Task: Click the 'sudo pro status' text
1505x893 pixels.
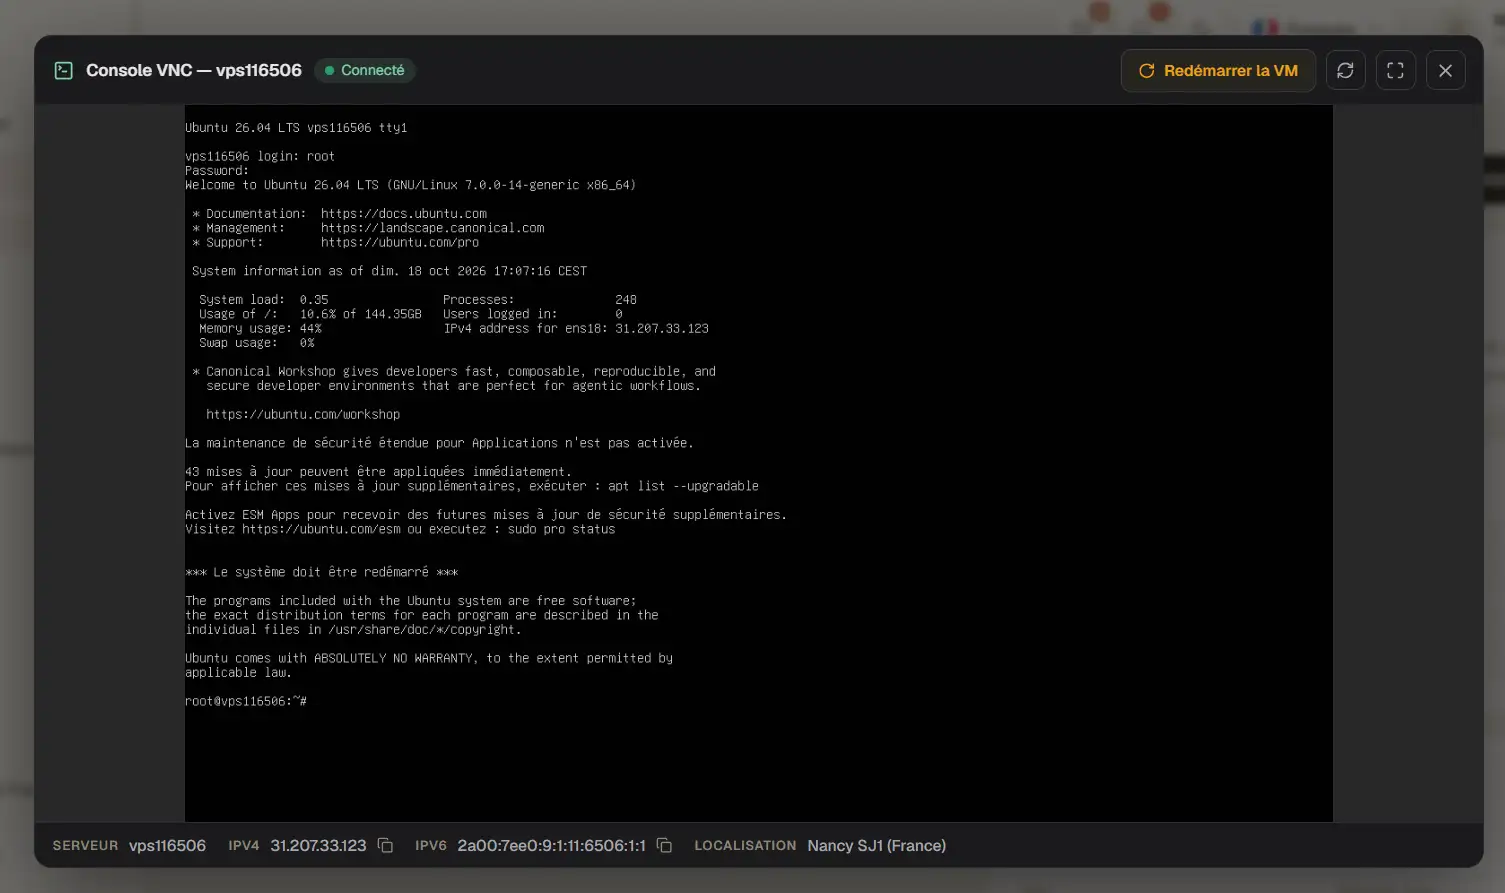Action: pos(561,529)
